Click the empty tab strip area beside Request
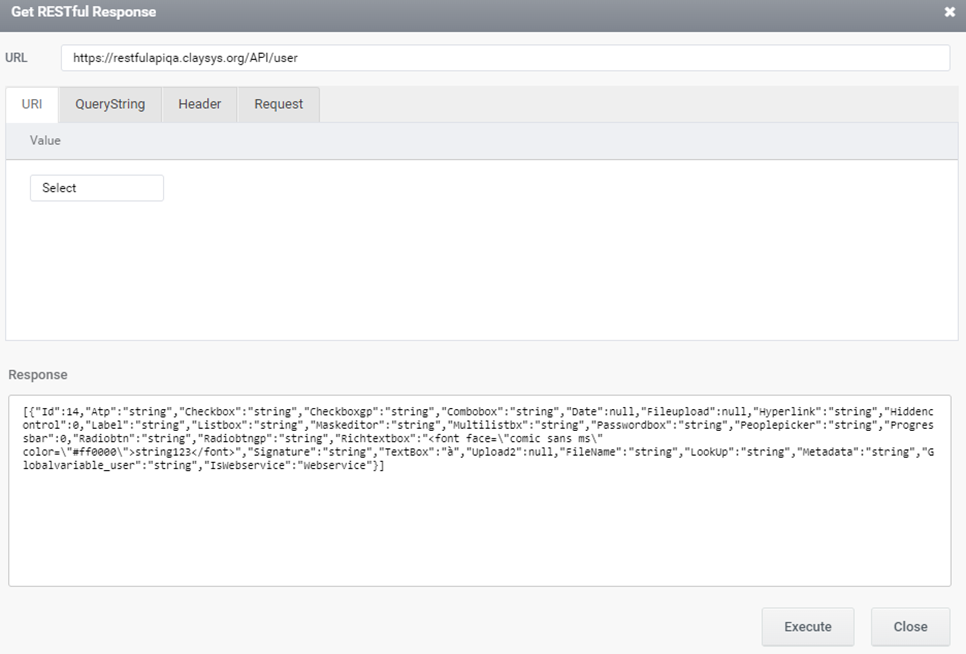966x654 pixels. pos(638,104)
